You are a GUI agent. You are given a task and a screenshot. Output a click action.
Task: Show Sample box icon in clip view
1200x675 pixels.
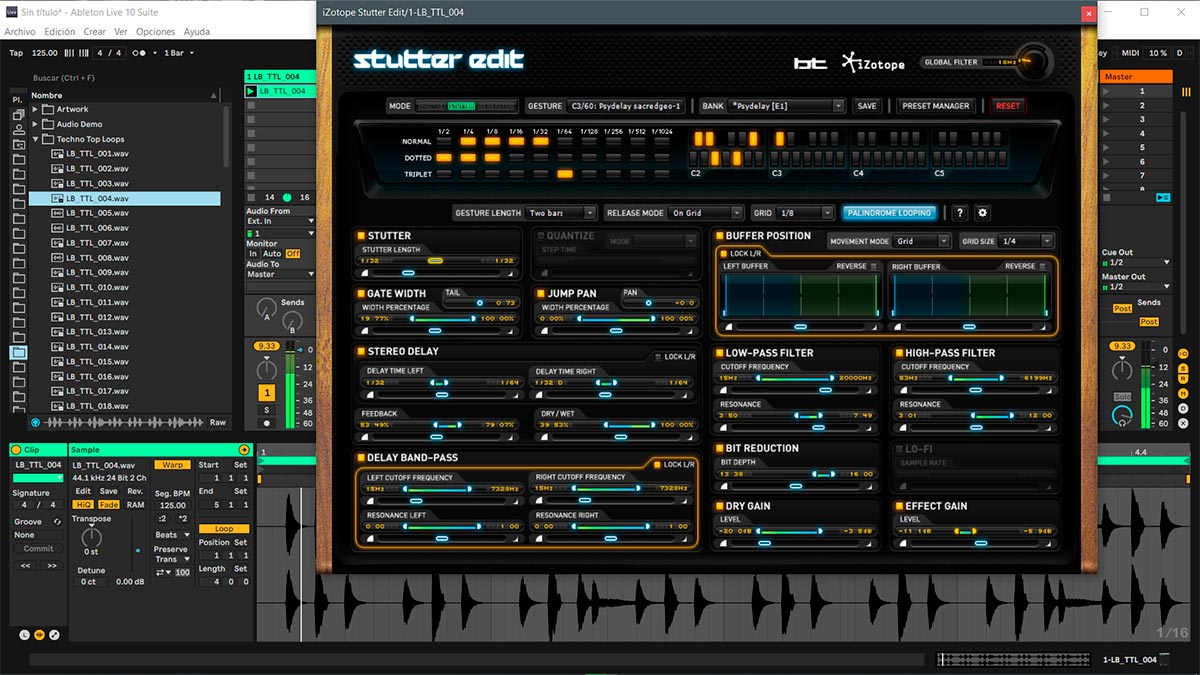pyautogui.click(x=40, y=635)
